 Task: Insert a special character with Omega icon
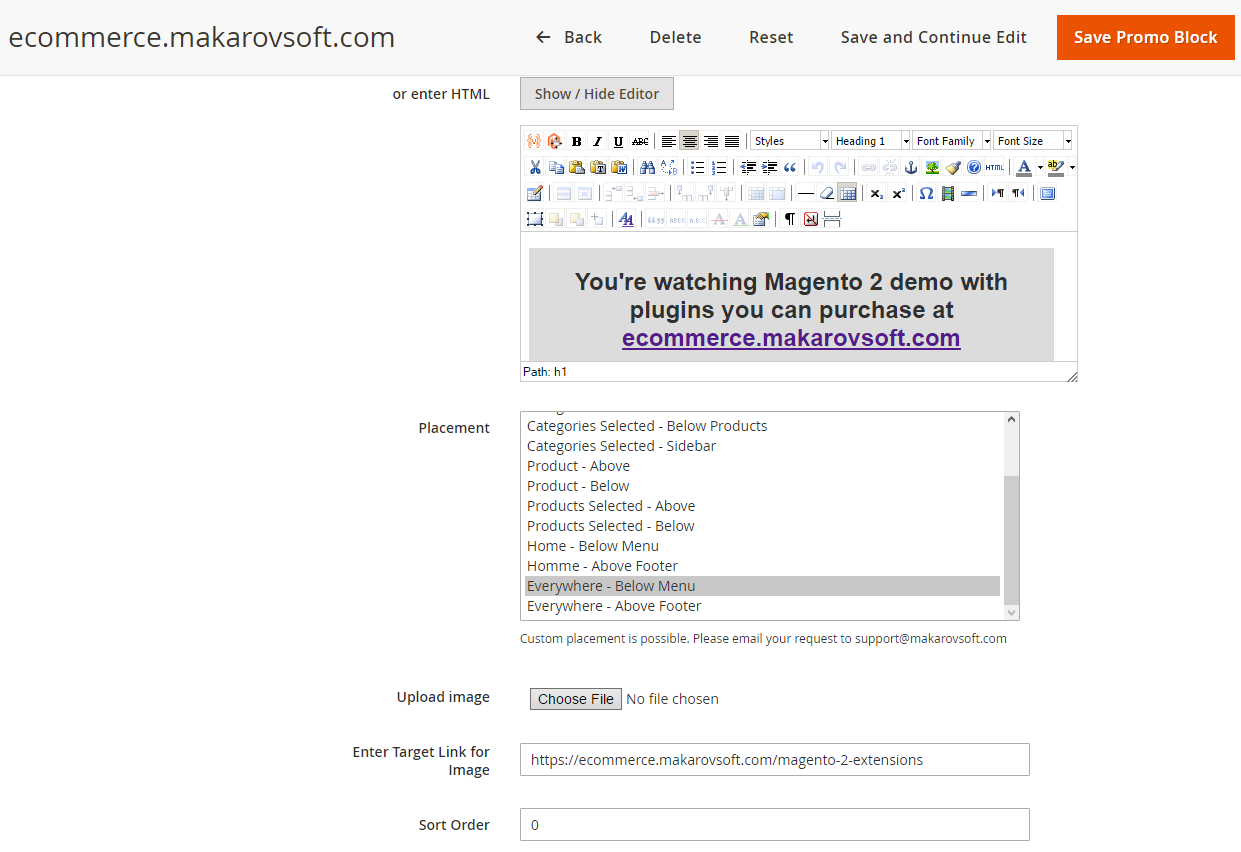pos(926,193)
